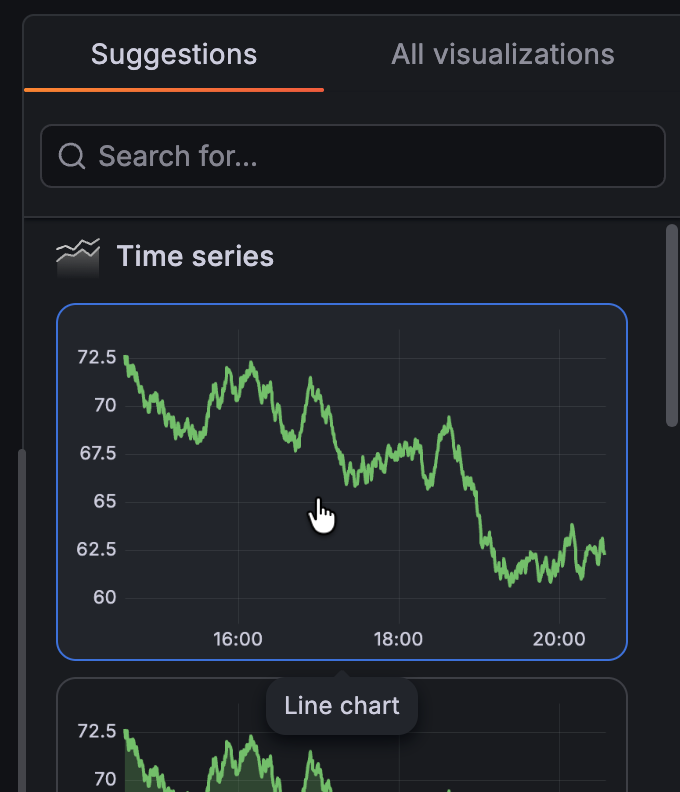Click the 16:00 time axis label
Screen dimensions: 680x792
238,639
